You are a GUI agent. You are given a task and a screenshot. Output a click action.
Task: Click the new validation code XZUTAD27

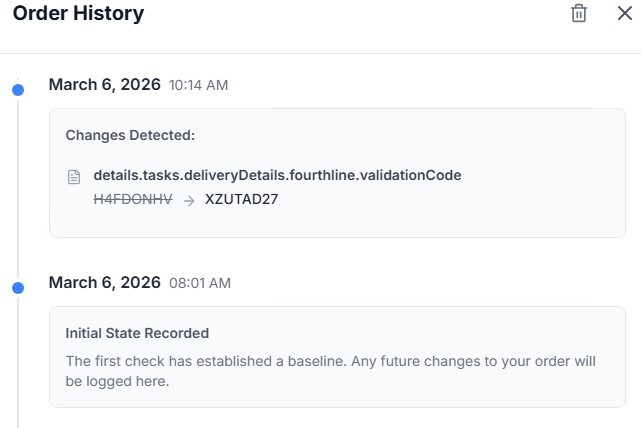[x=241, y=199]
